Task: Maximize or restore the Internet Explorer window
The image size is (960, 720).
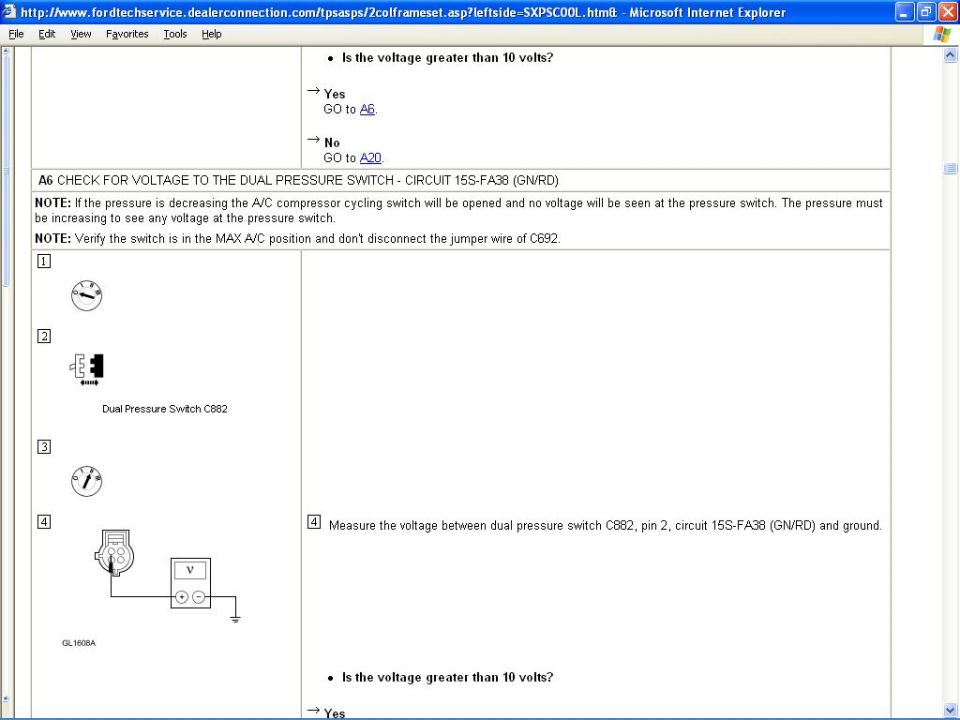Action: point(926,12)
